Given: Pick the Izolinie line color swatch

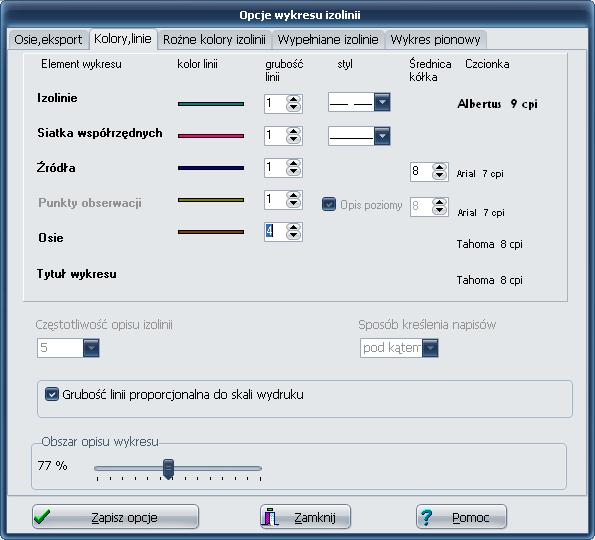Looking at the screenshot, I should coord(211,104).
